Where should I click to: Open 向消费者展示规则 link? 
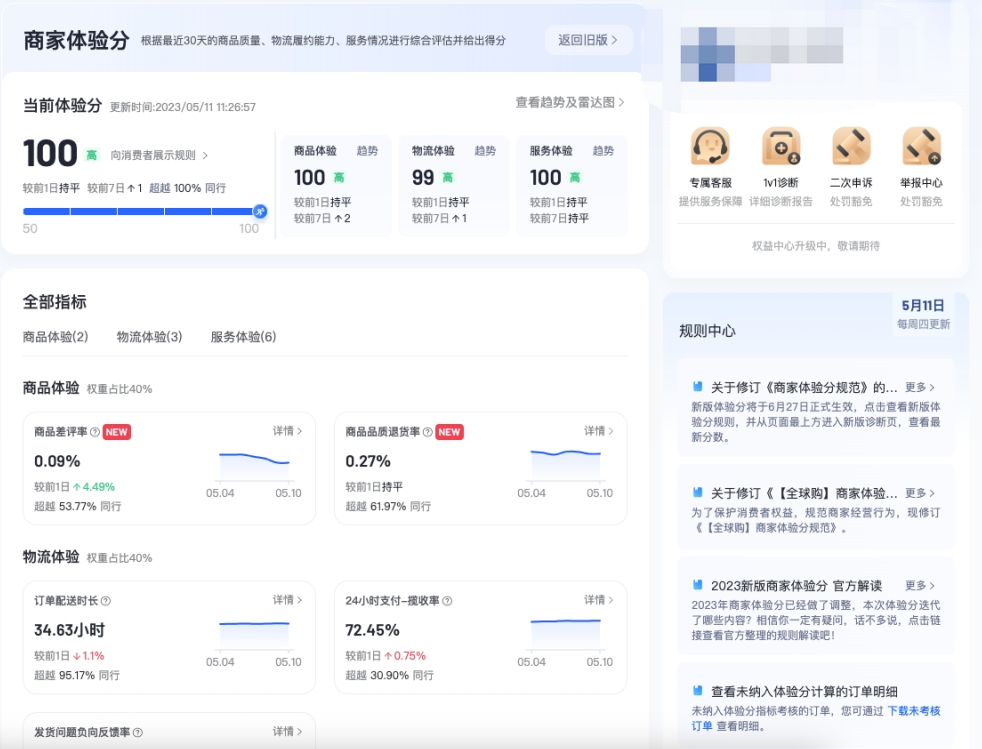tap(160, 155)
